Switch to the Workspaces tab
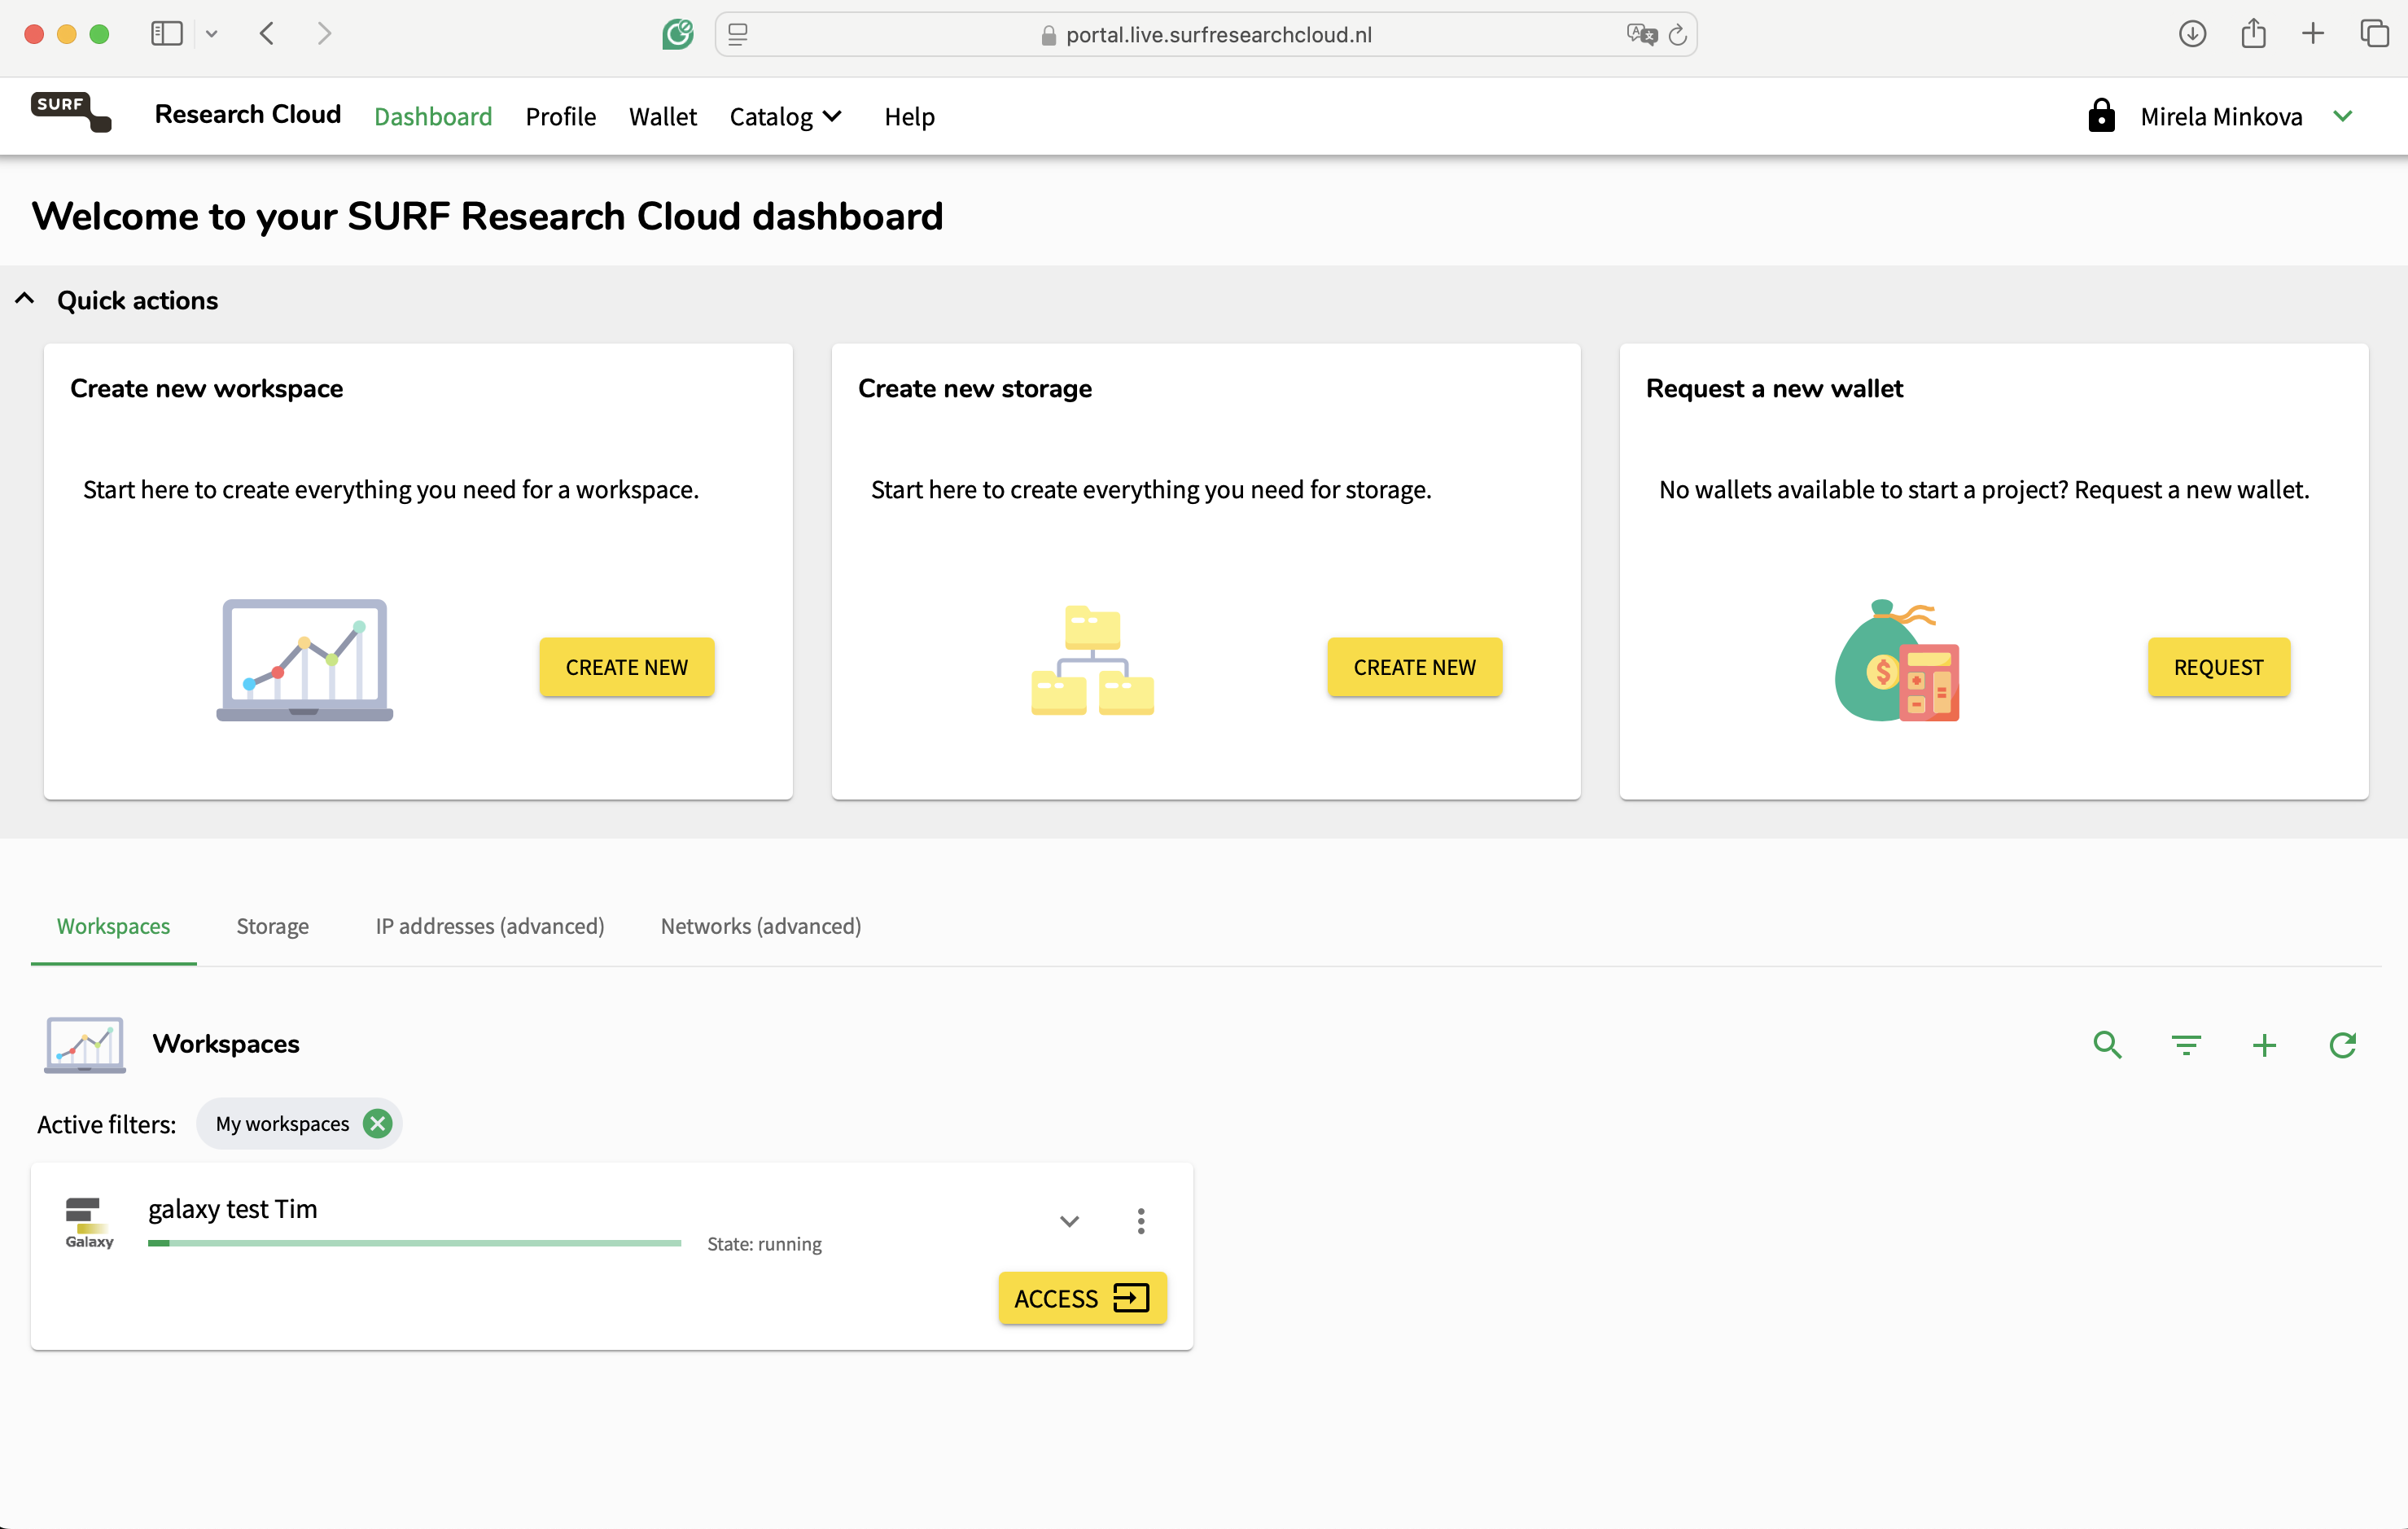 click(113, 926)
